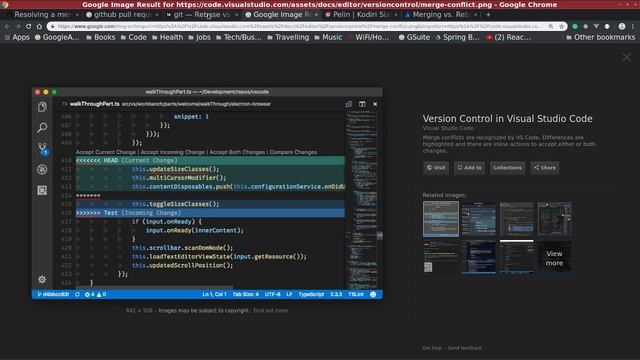Viewport: 640px width, 360px height.
Task: Go back to the previous page
Action: click(x=7, y=26)
